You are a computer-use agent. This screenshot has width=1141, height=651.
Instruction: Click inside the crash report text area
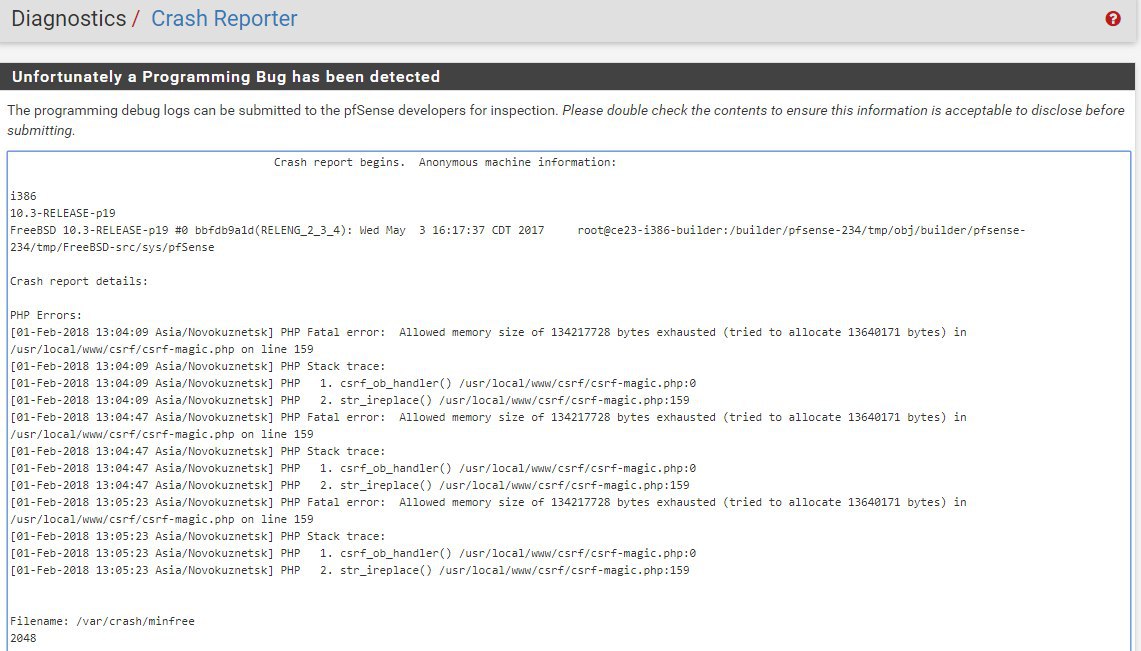pyautogui.click(x=569, y=400)
